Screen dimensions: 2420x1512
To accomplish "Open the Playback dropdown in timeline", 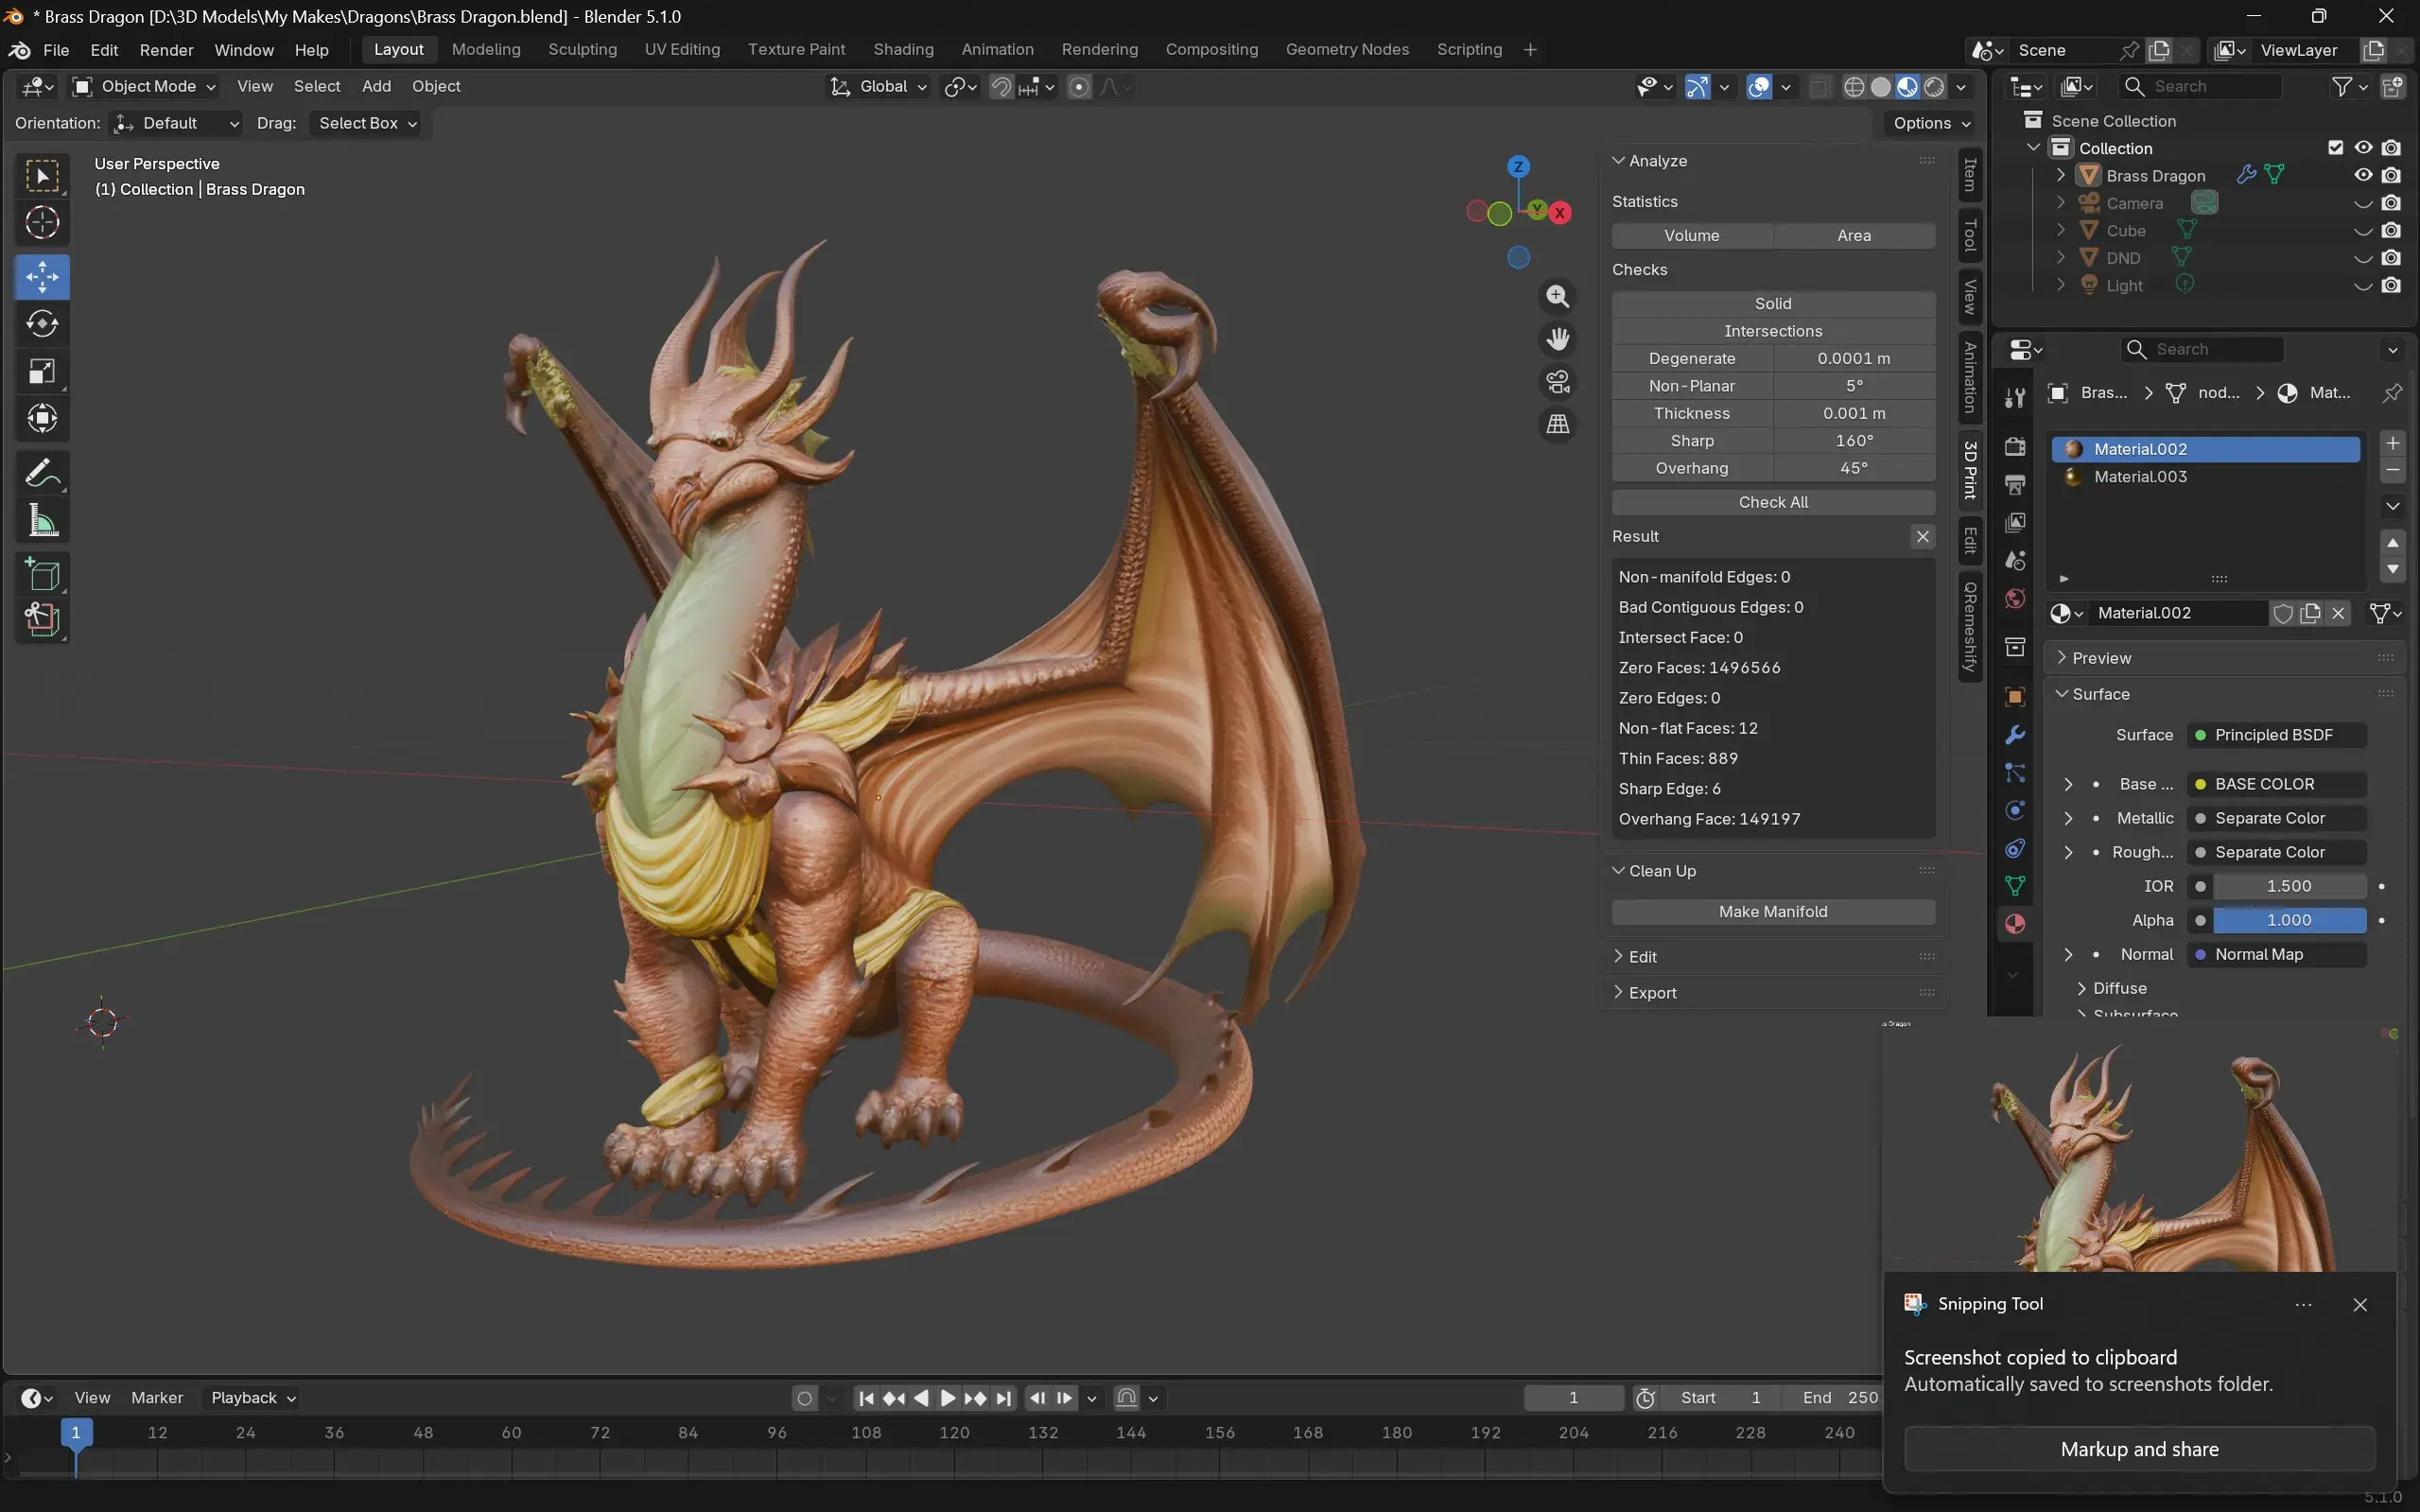I will 253,1398.
